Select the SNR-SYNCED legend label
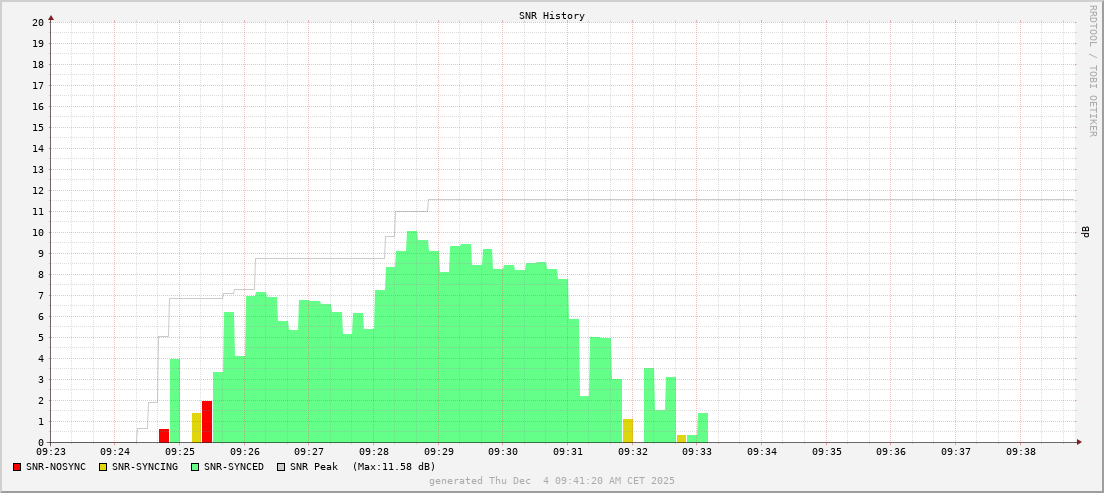This screenshot has height=493, width=1104. pos(234,467)
